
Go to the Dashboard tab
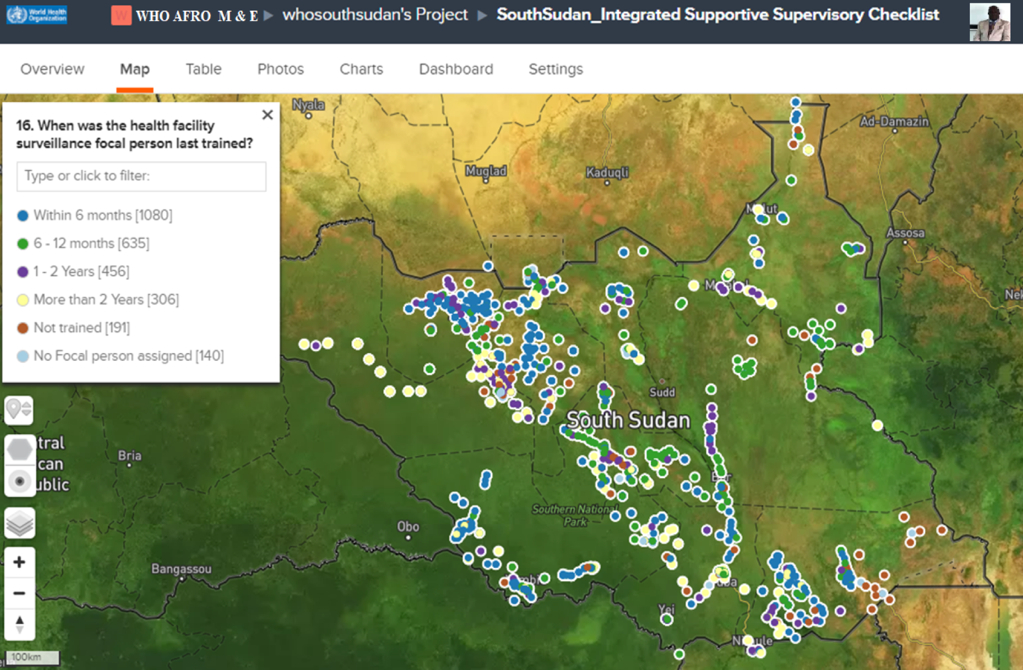(456, 69)
